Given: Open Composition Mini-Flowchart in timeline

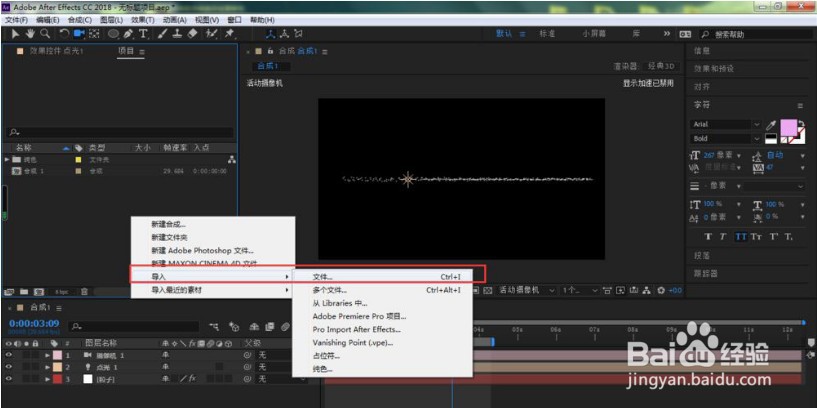Looking at the screenshot, I should [214, 327].
